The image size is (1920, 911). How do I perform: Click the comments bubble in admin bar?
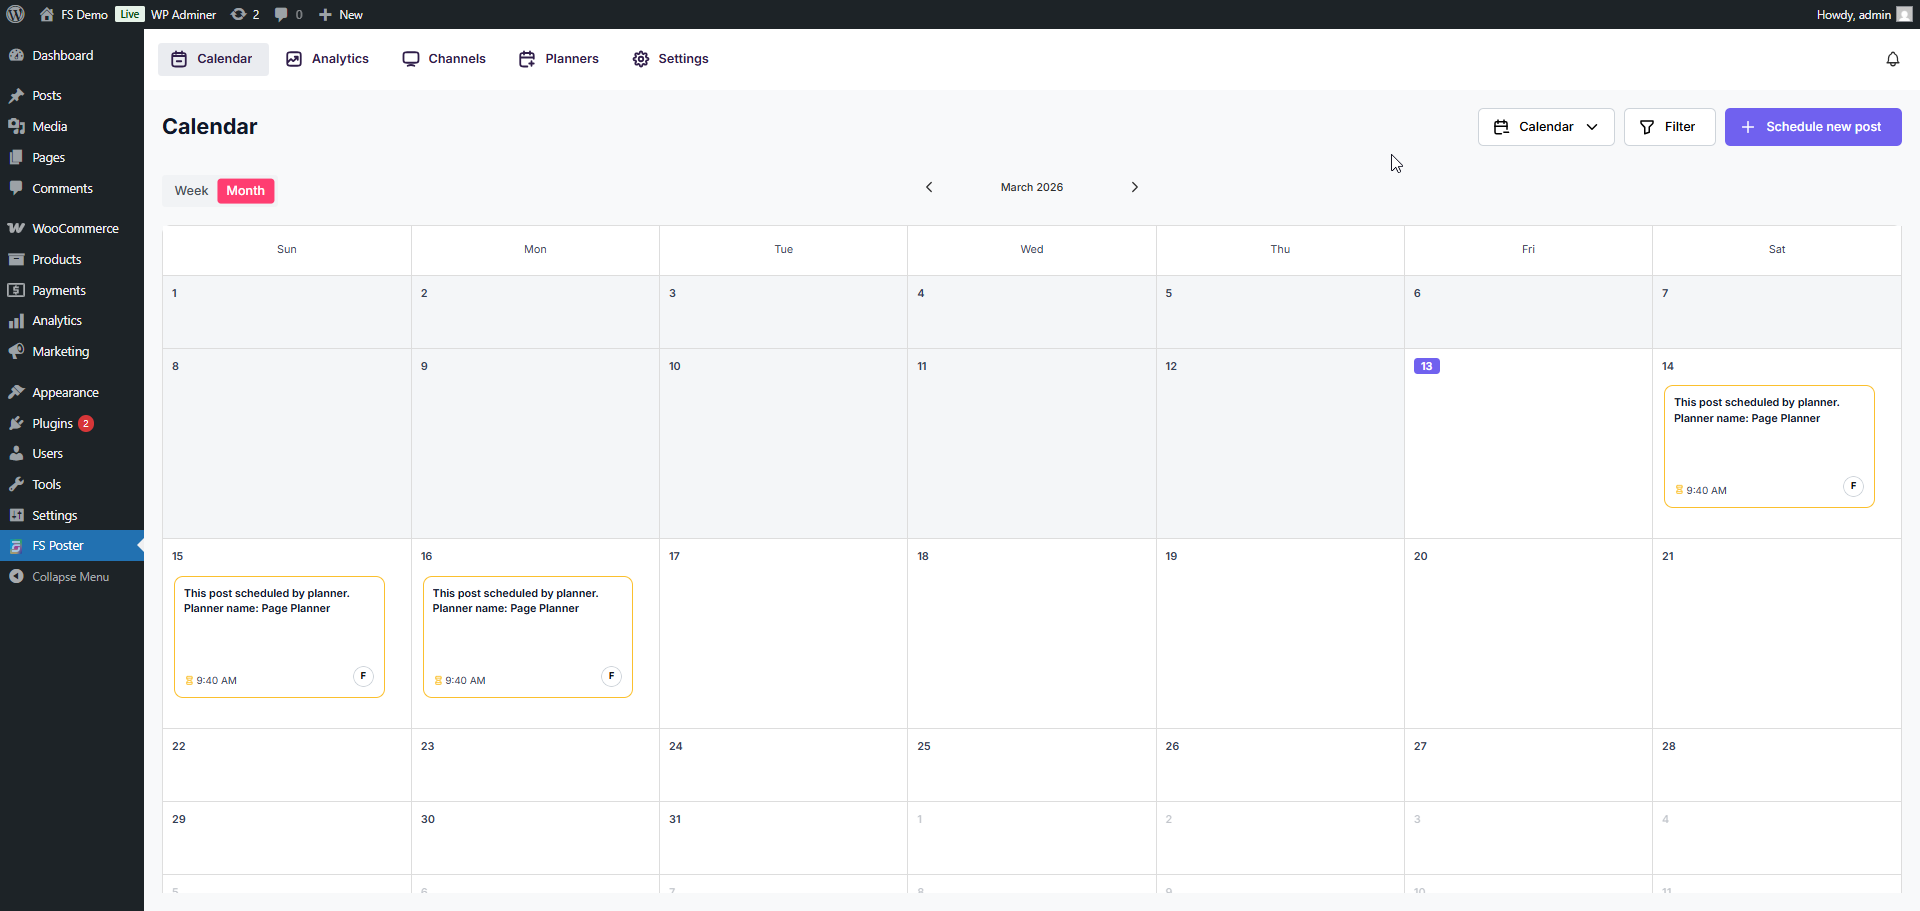pos(288,14)
